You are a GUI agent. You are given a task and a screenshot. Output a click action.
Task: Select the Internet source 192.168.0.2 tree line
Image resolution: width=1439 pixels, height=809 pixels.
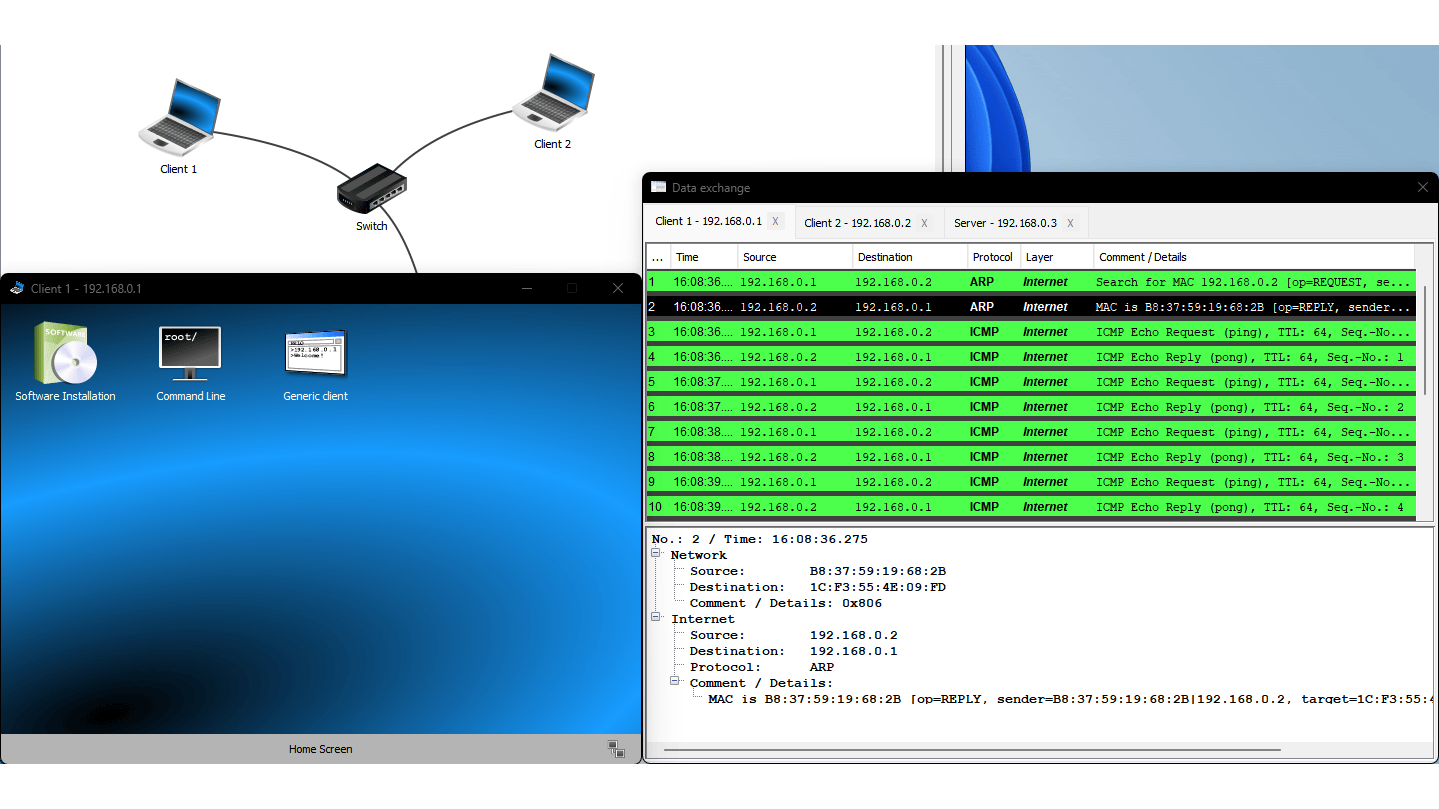(x=793, y=635)
